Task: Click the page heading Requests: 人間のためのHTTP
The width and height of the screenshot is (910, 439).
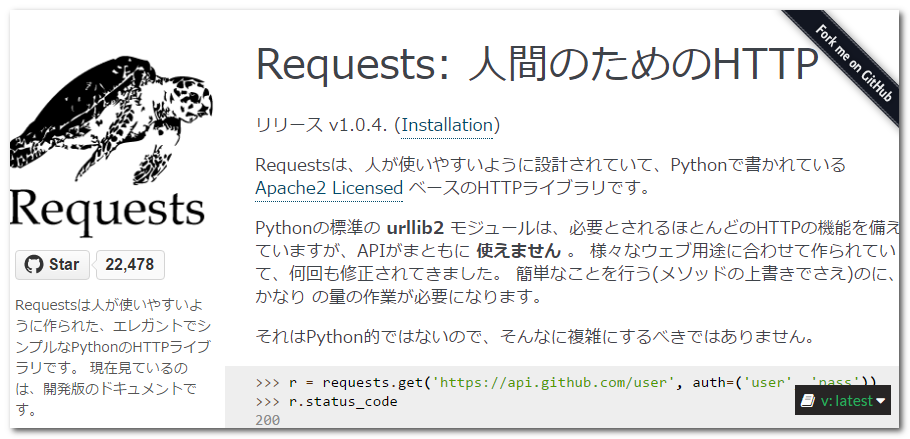Action: pos(537,65)
